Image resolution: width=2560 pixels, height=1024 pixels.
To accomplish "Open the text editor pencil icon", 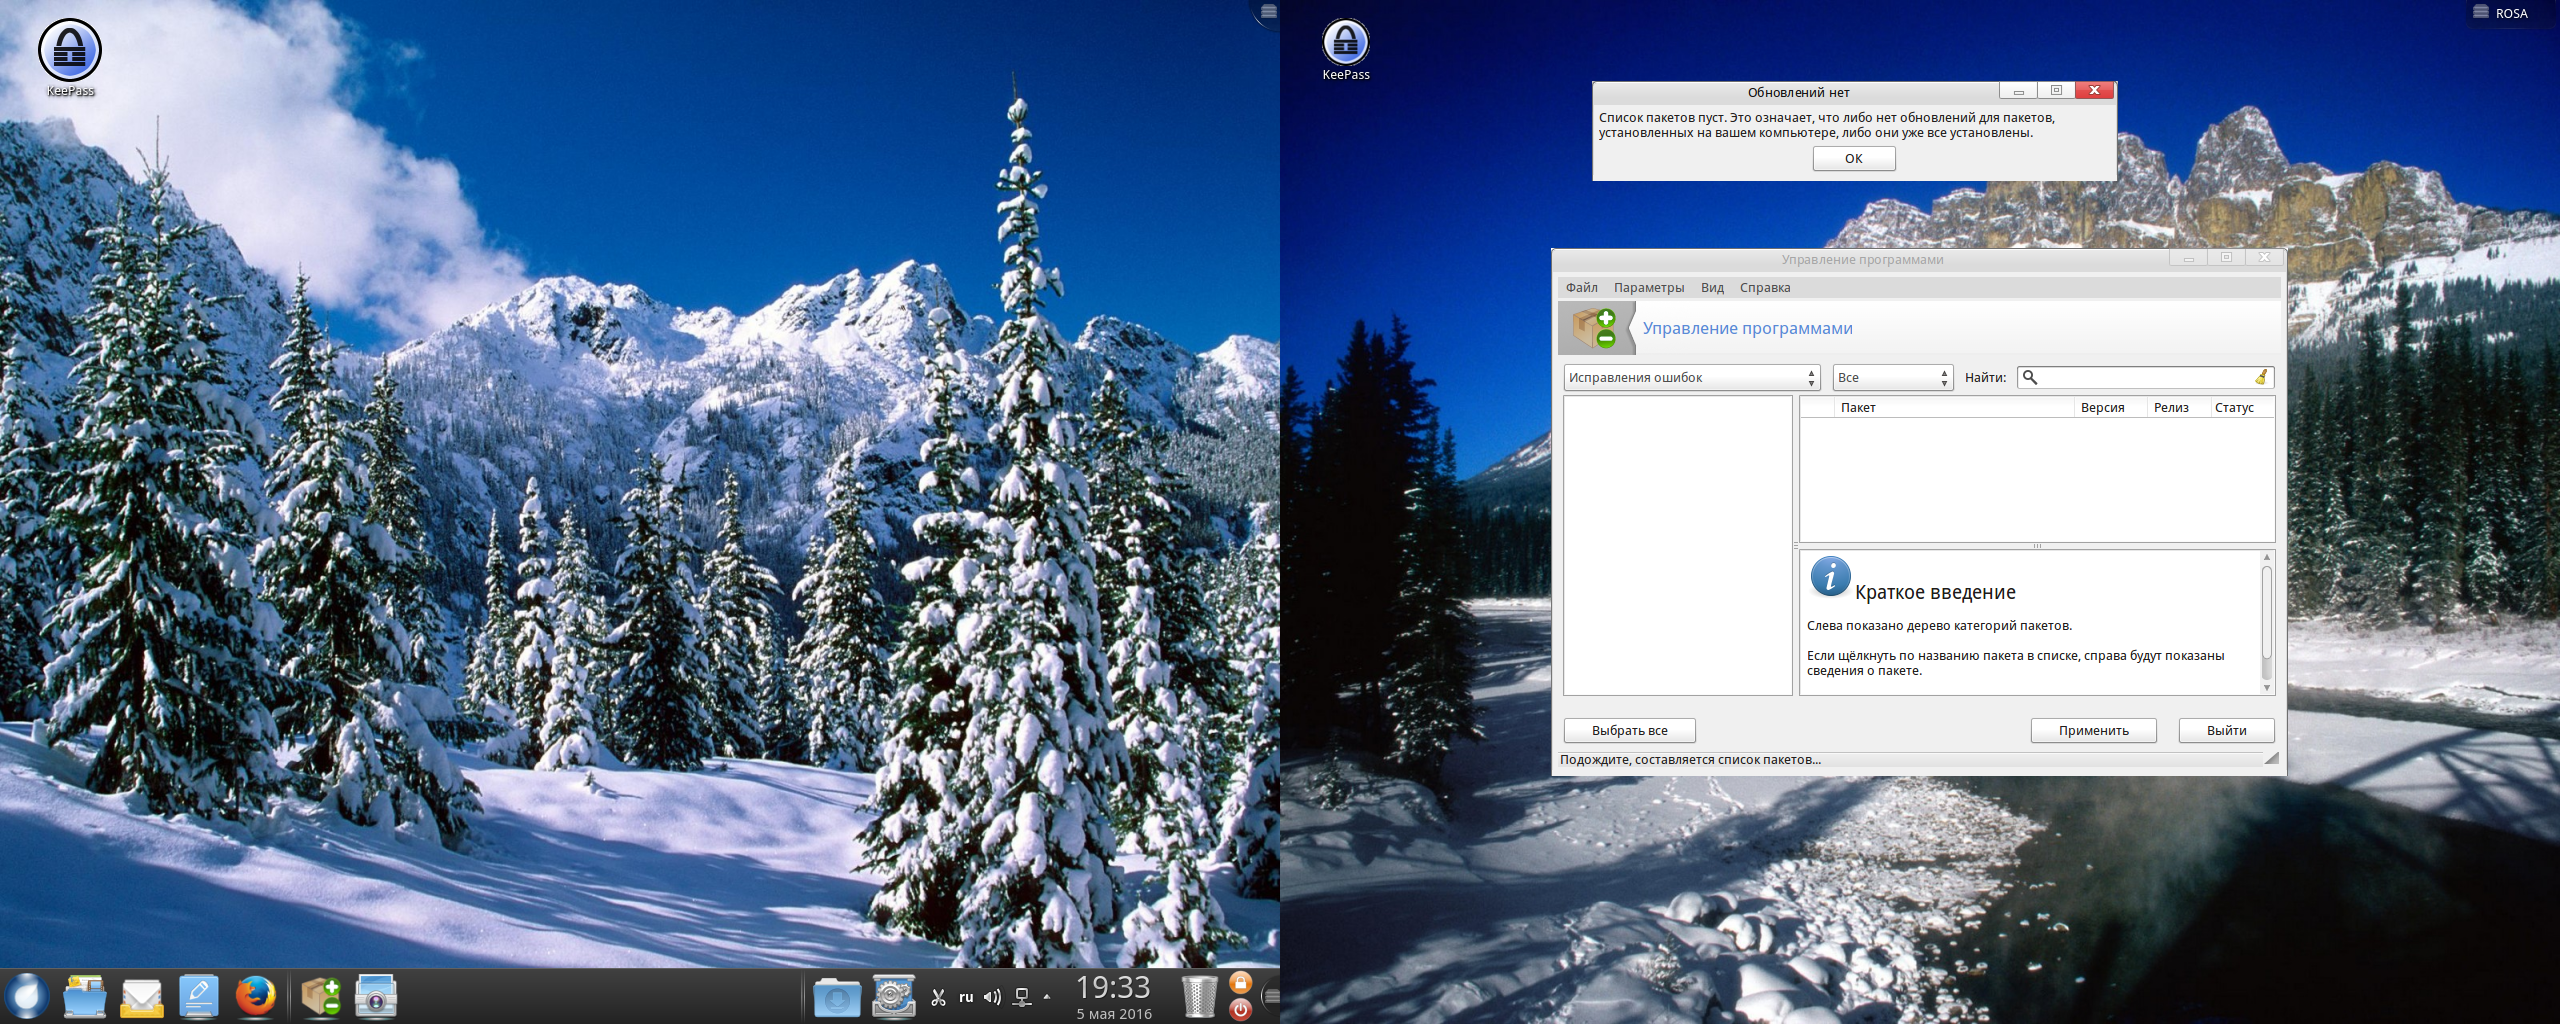I will 199,996.
